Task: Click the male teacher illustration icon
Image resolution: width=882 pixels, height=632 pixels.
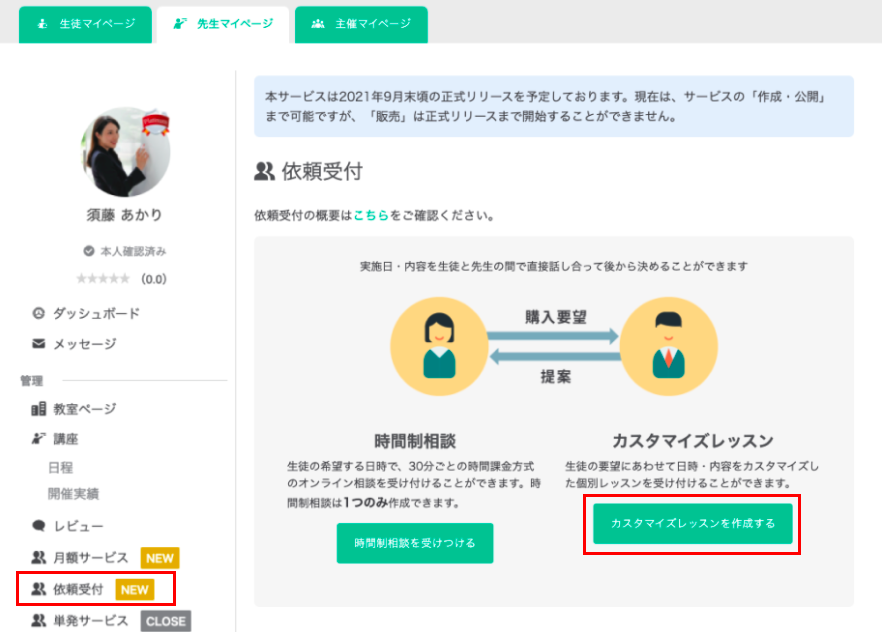Action: (x=669, y=346)
